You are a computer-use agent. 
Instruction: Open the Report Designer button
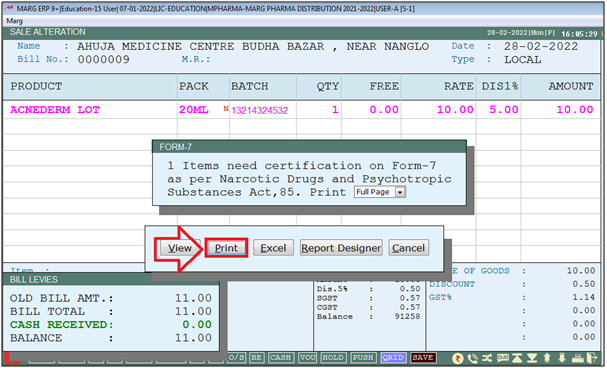341,248
